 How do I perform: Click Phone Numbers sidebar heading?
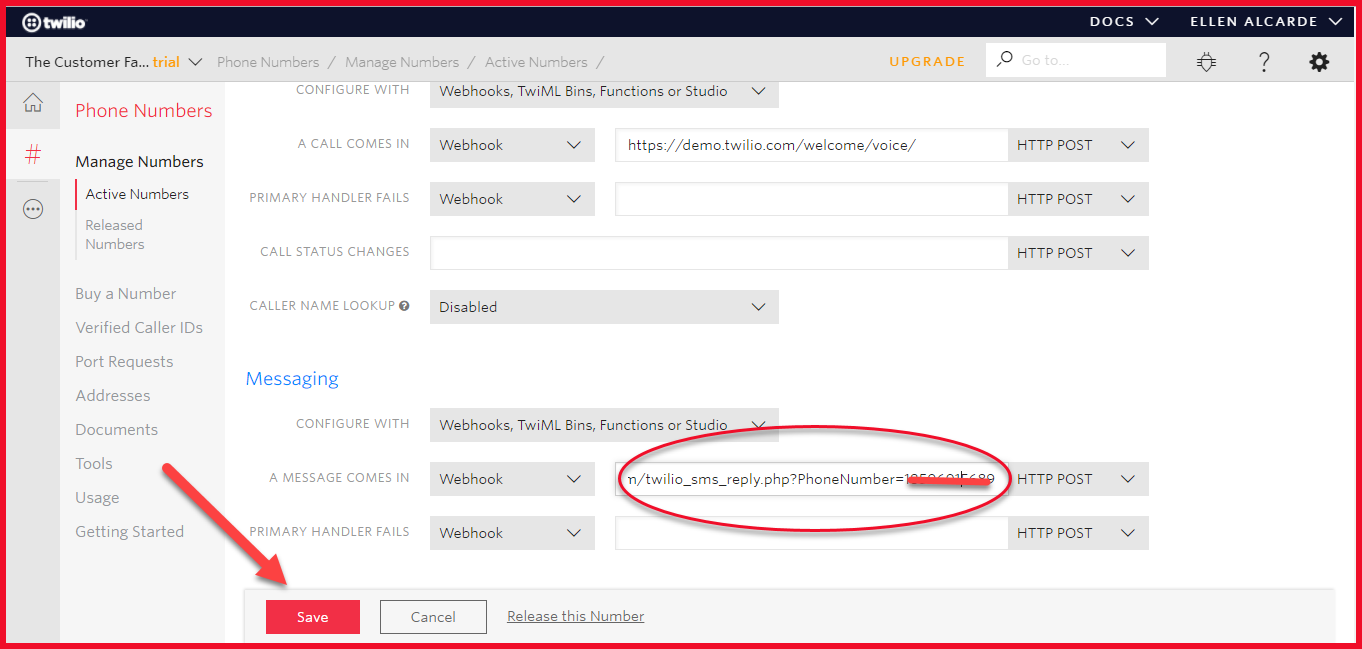[144, 111]
